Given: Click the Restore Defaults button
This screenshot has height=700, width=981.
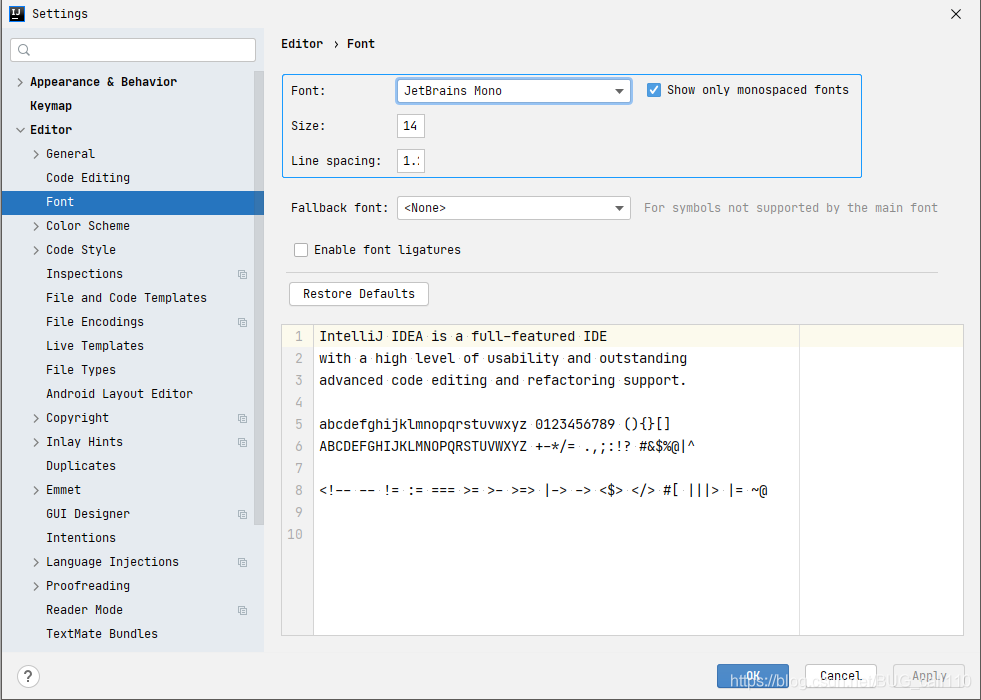Looking at the screenshot, I should (x=358, y=294).
